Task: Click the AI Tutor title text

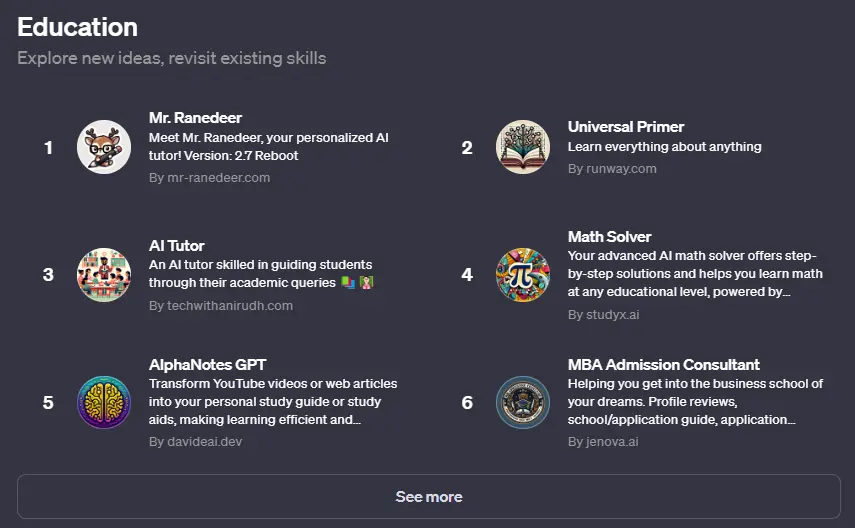Action: coord(177,245)
